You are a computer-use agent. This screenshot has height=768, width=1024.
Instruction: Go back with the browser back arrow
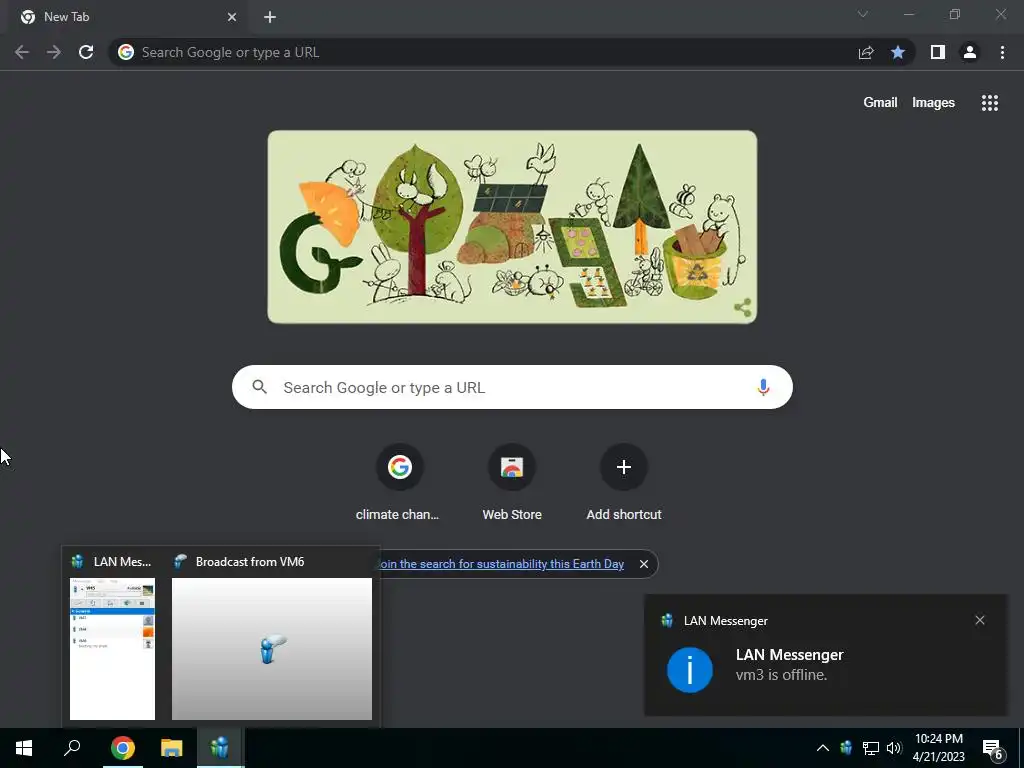(22, 52)
